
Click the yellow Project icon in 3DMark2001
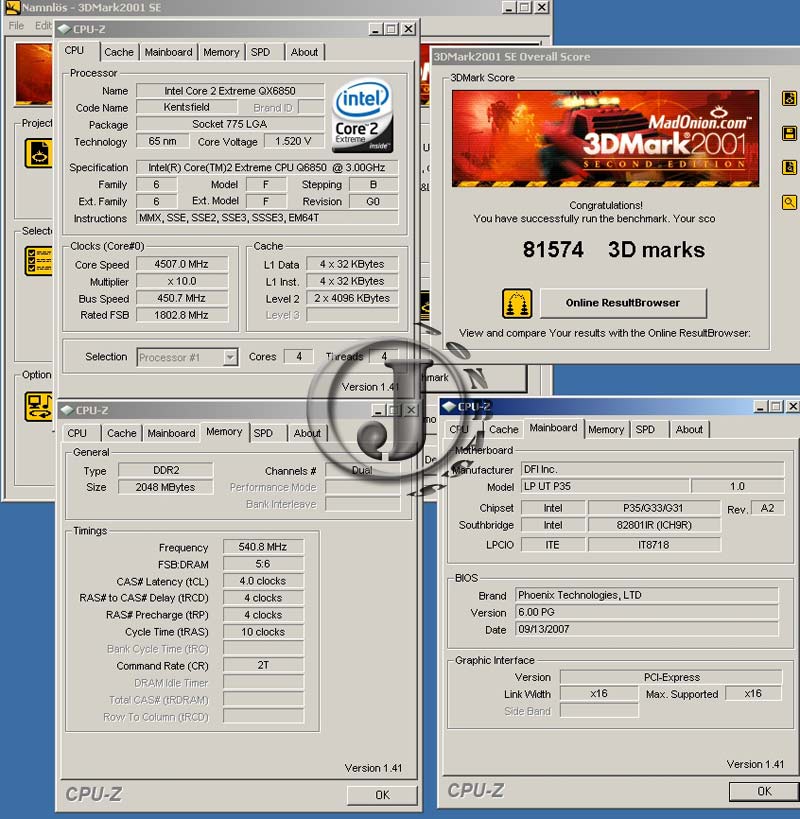39,154
